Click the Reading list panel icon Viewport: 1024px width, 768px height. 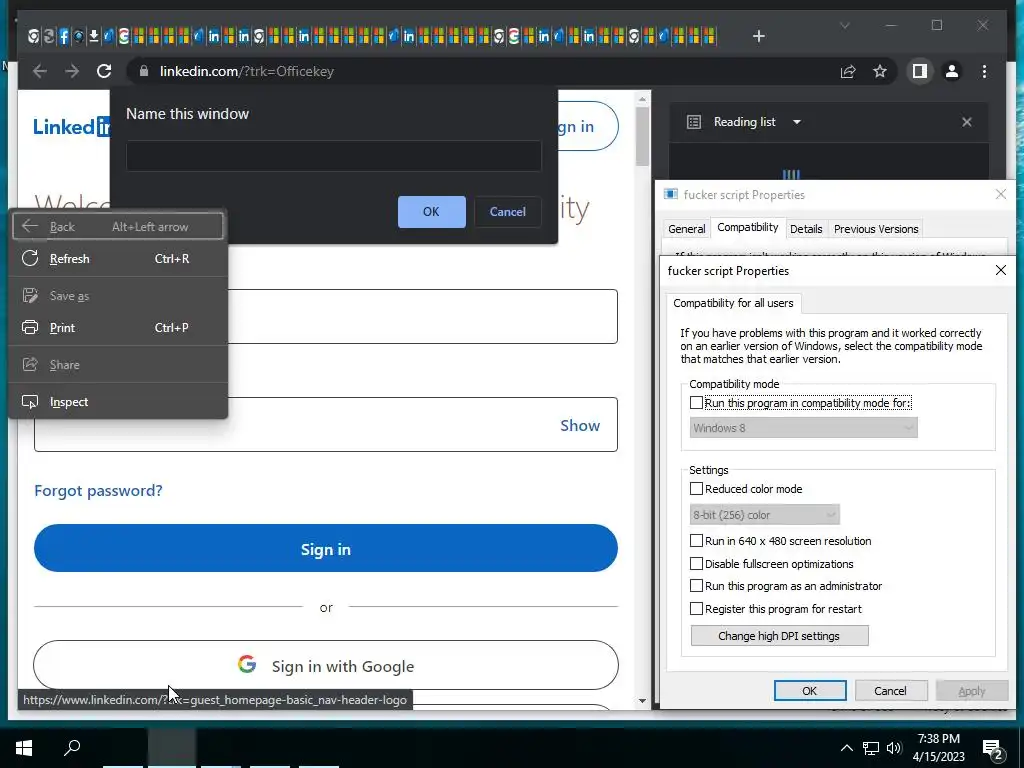pos(694,122)
